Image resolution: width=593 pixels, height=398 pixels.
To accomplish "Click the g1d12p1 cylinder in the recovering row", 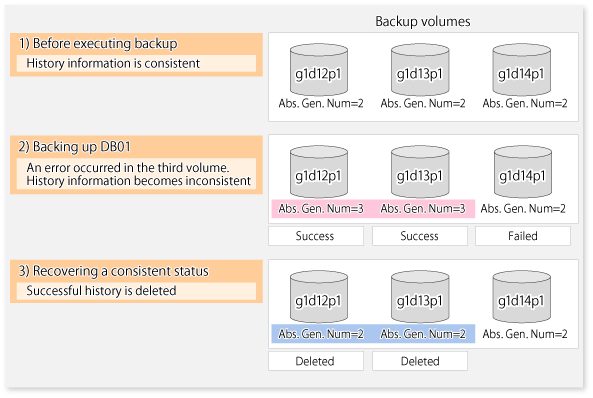I will click(319, 297).
